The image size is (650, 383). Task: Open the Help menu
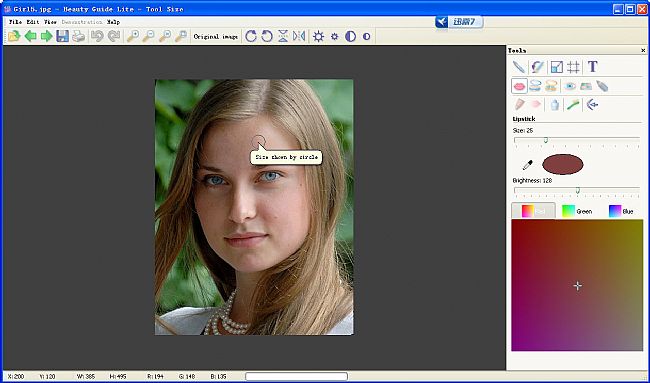click(113, 22)
